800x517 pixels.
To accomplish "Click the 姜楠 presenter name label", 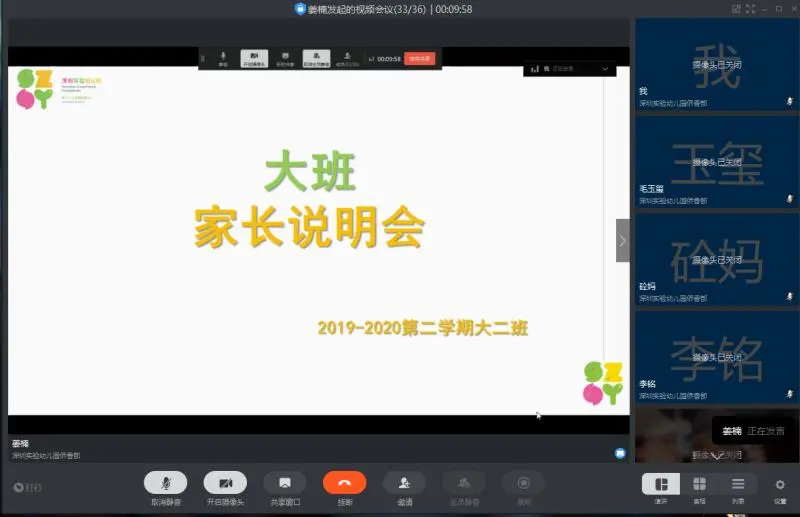I will coord(20,444).
